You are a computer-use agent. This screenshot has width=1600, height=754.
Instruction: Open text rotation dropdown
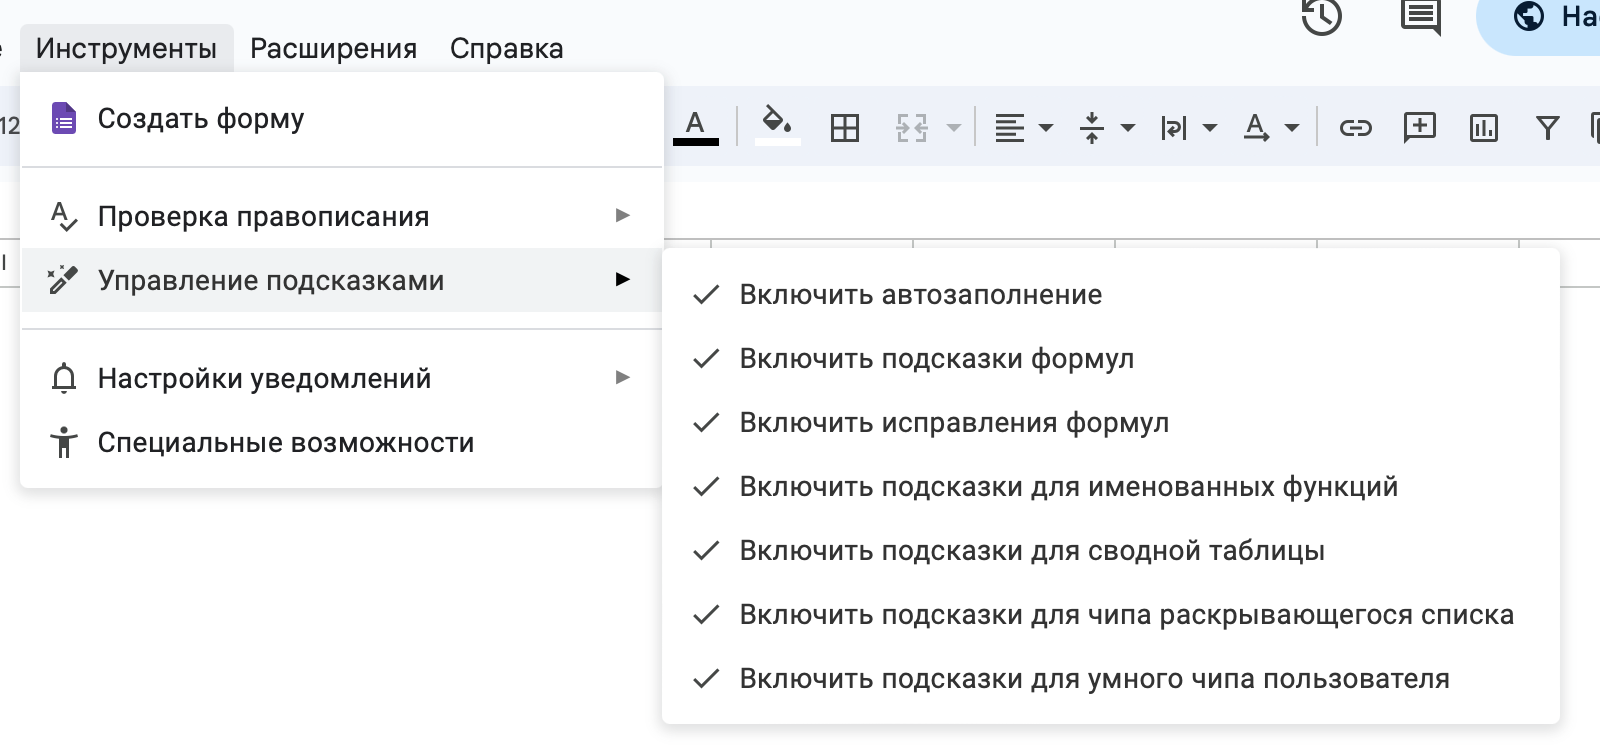coord(1270,128)
